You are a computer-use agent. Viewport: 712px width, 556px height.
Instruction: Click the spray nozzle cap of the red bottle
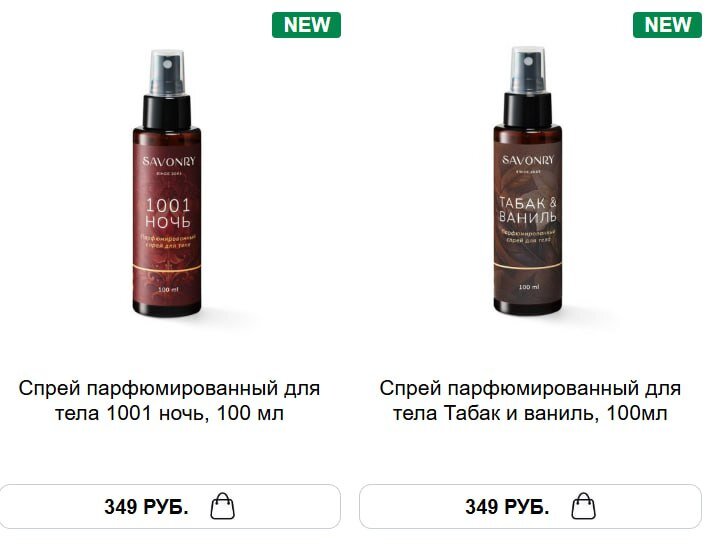point(168,72)
